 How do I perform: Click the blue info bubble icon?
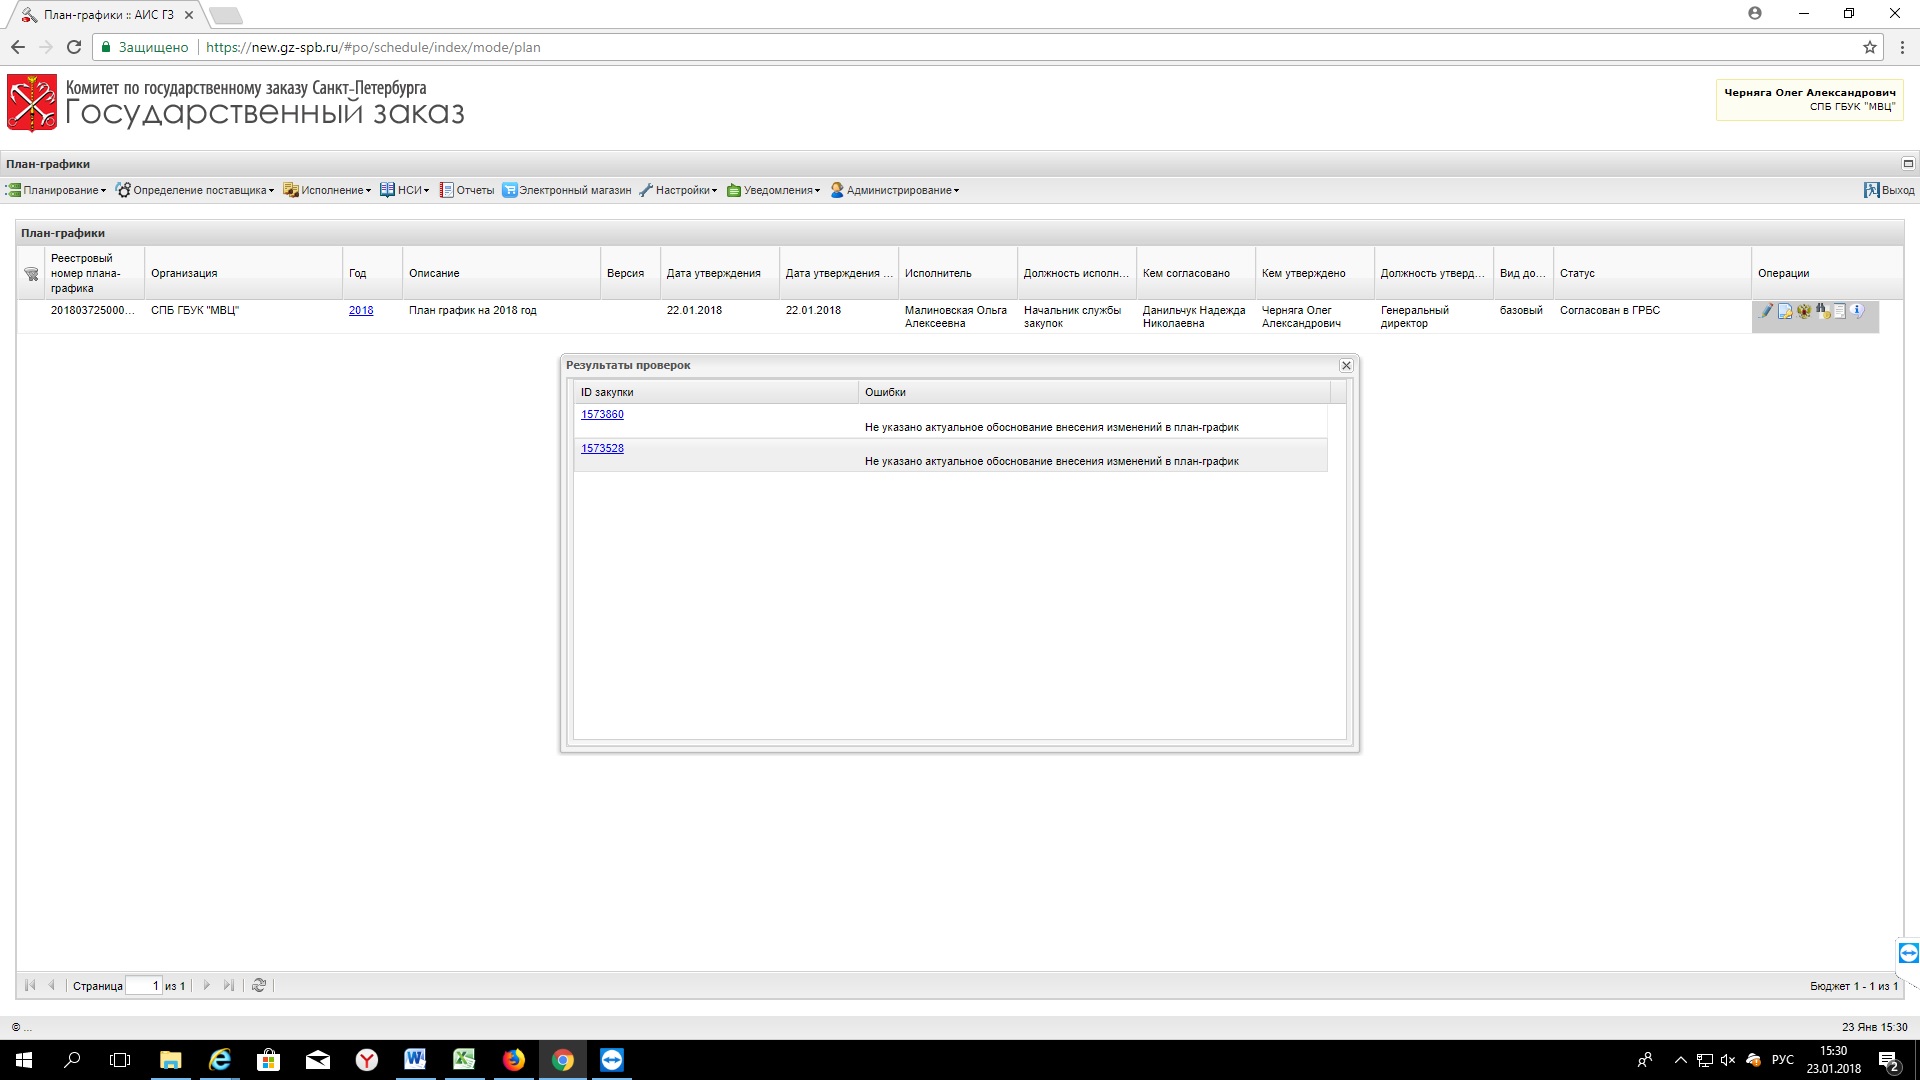pyautogui.click(x=1857, y=311)
